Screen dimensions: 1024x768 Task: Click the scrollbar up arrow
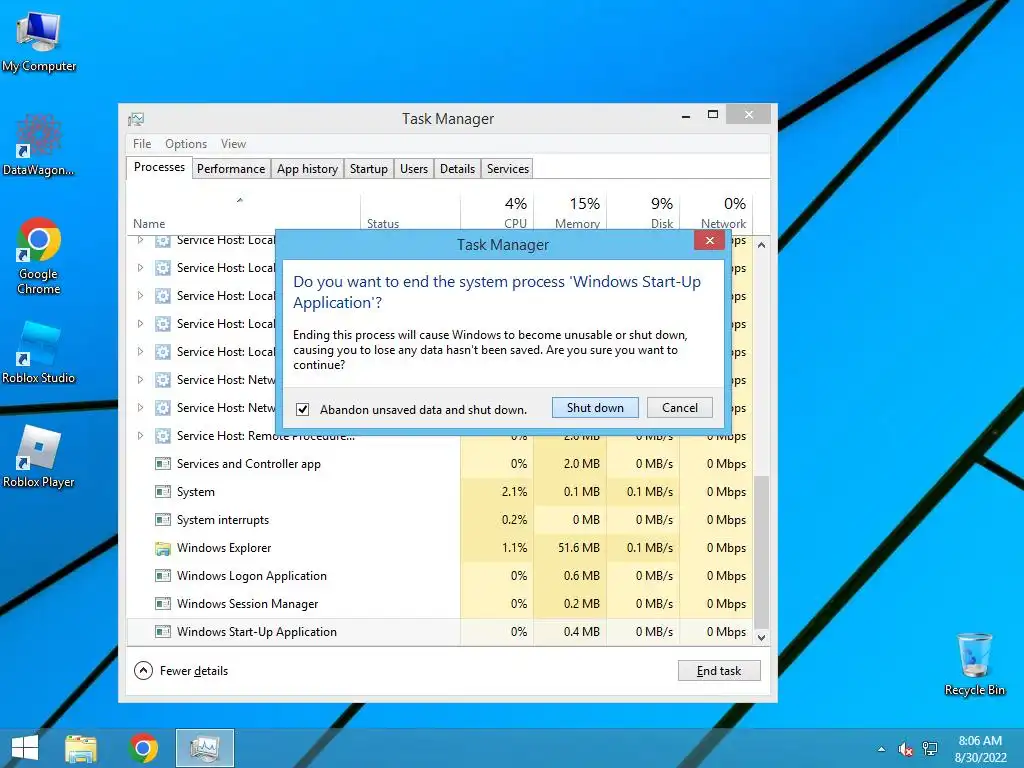click(761, 245)
